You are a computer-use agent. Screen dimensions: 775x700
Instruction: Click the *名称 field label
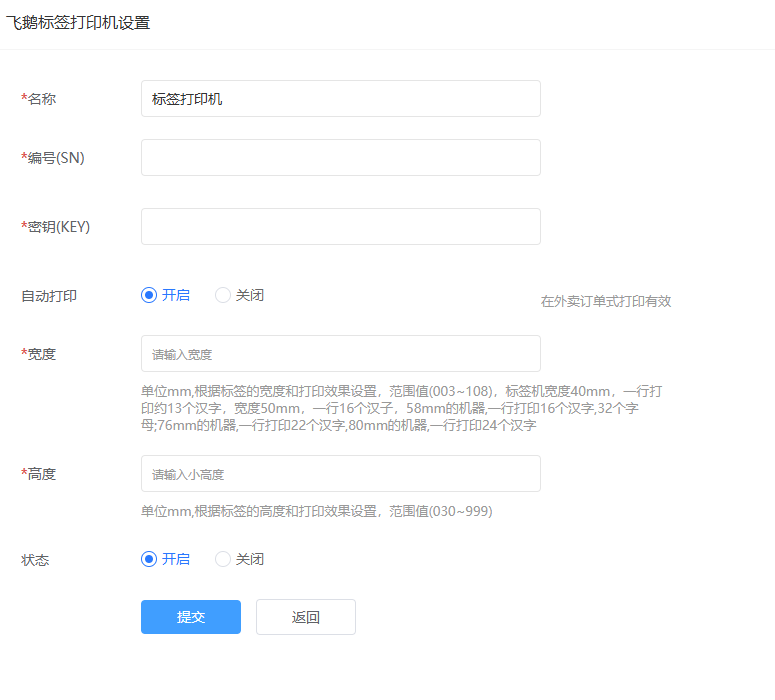[x=39, y=99]
